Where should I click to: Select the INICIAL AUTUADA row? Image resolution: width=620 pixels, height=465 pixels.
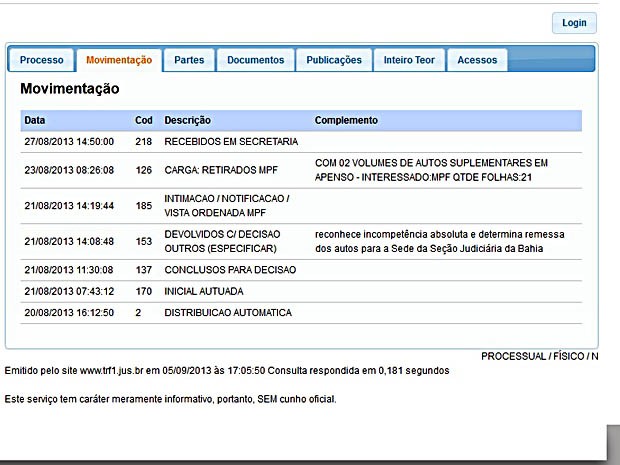[203, 292]
